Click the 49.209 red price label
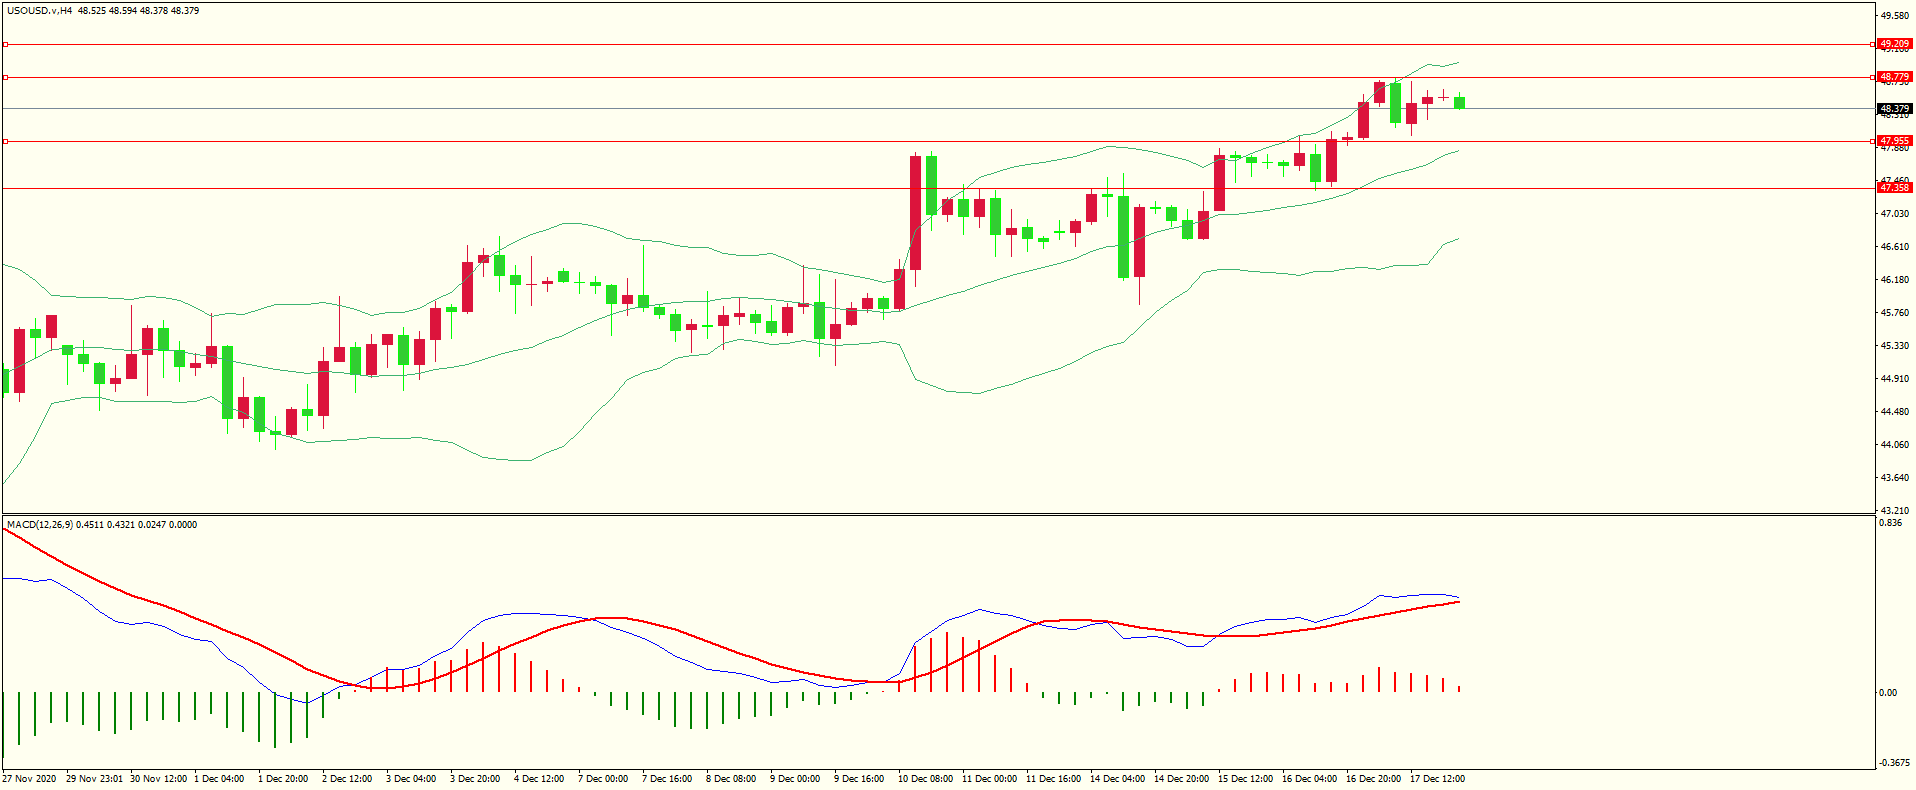Viewport: 1916px width, 790px height. pyautogui.click(x=1894, y=44)
